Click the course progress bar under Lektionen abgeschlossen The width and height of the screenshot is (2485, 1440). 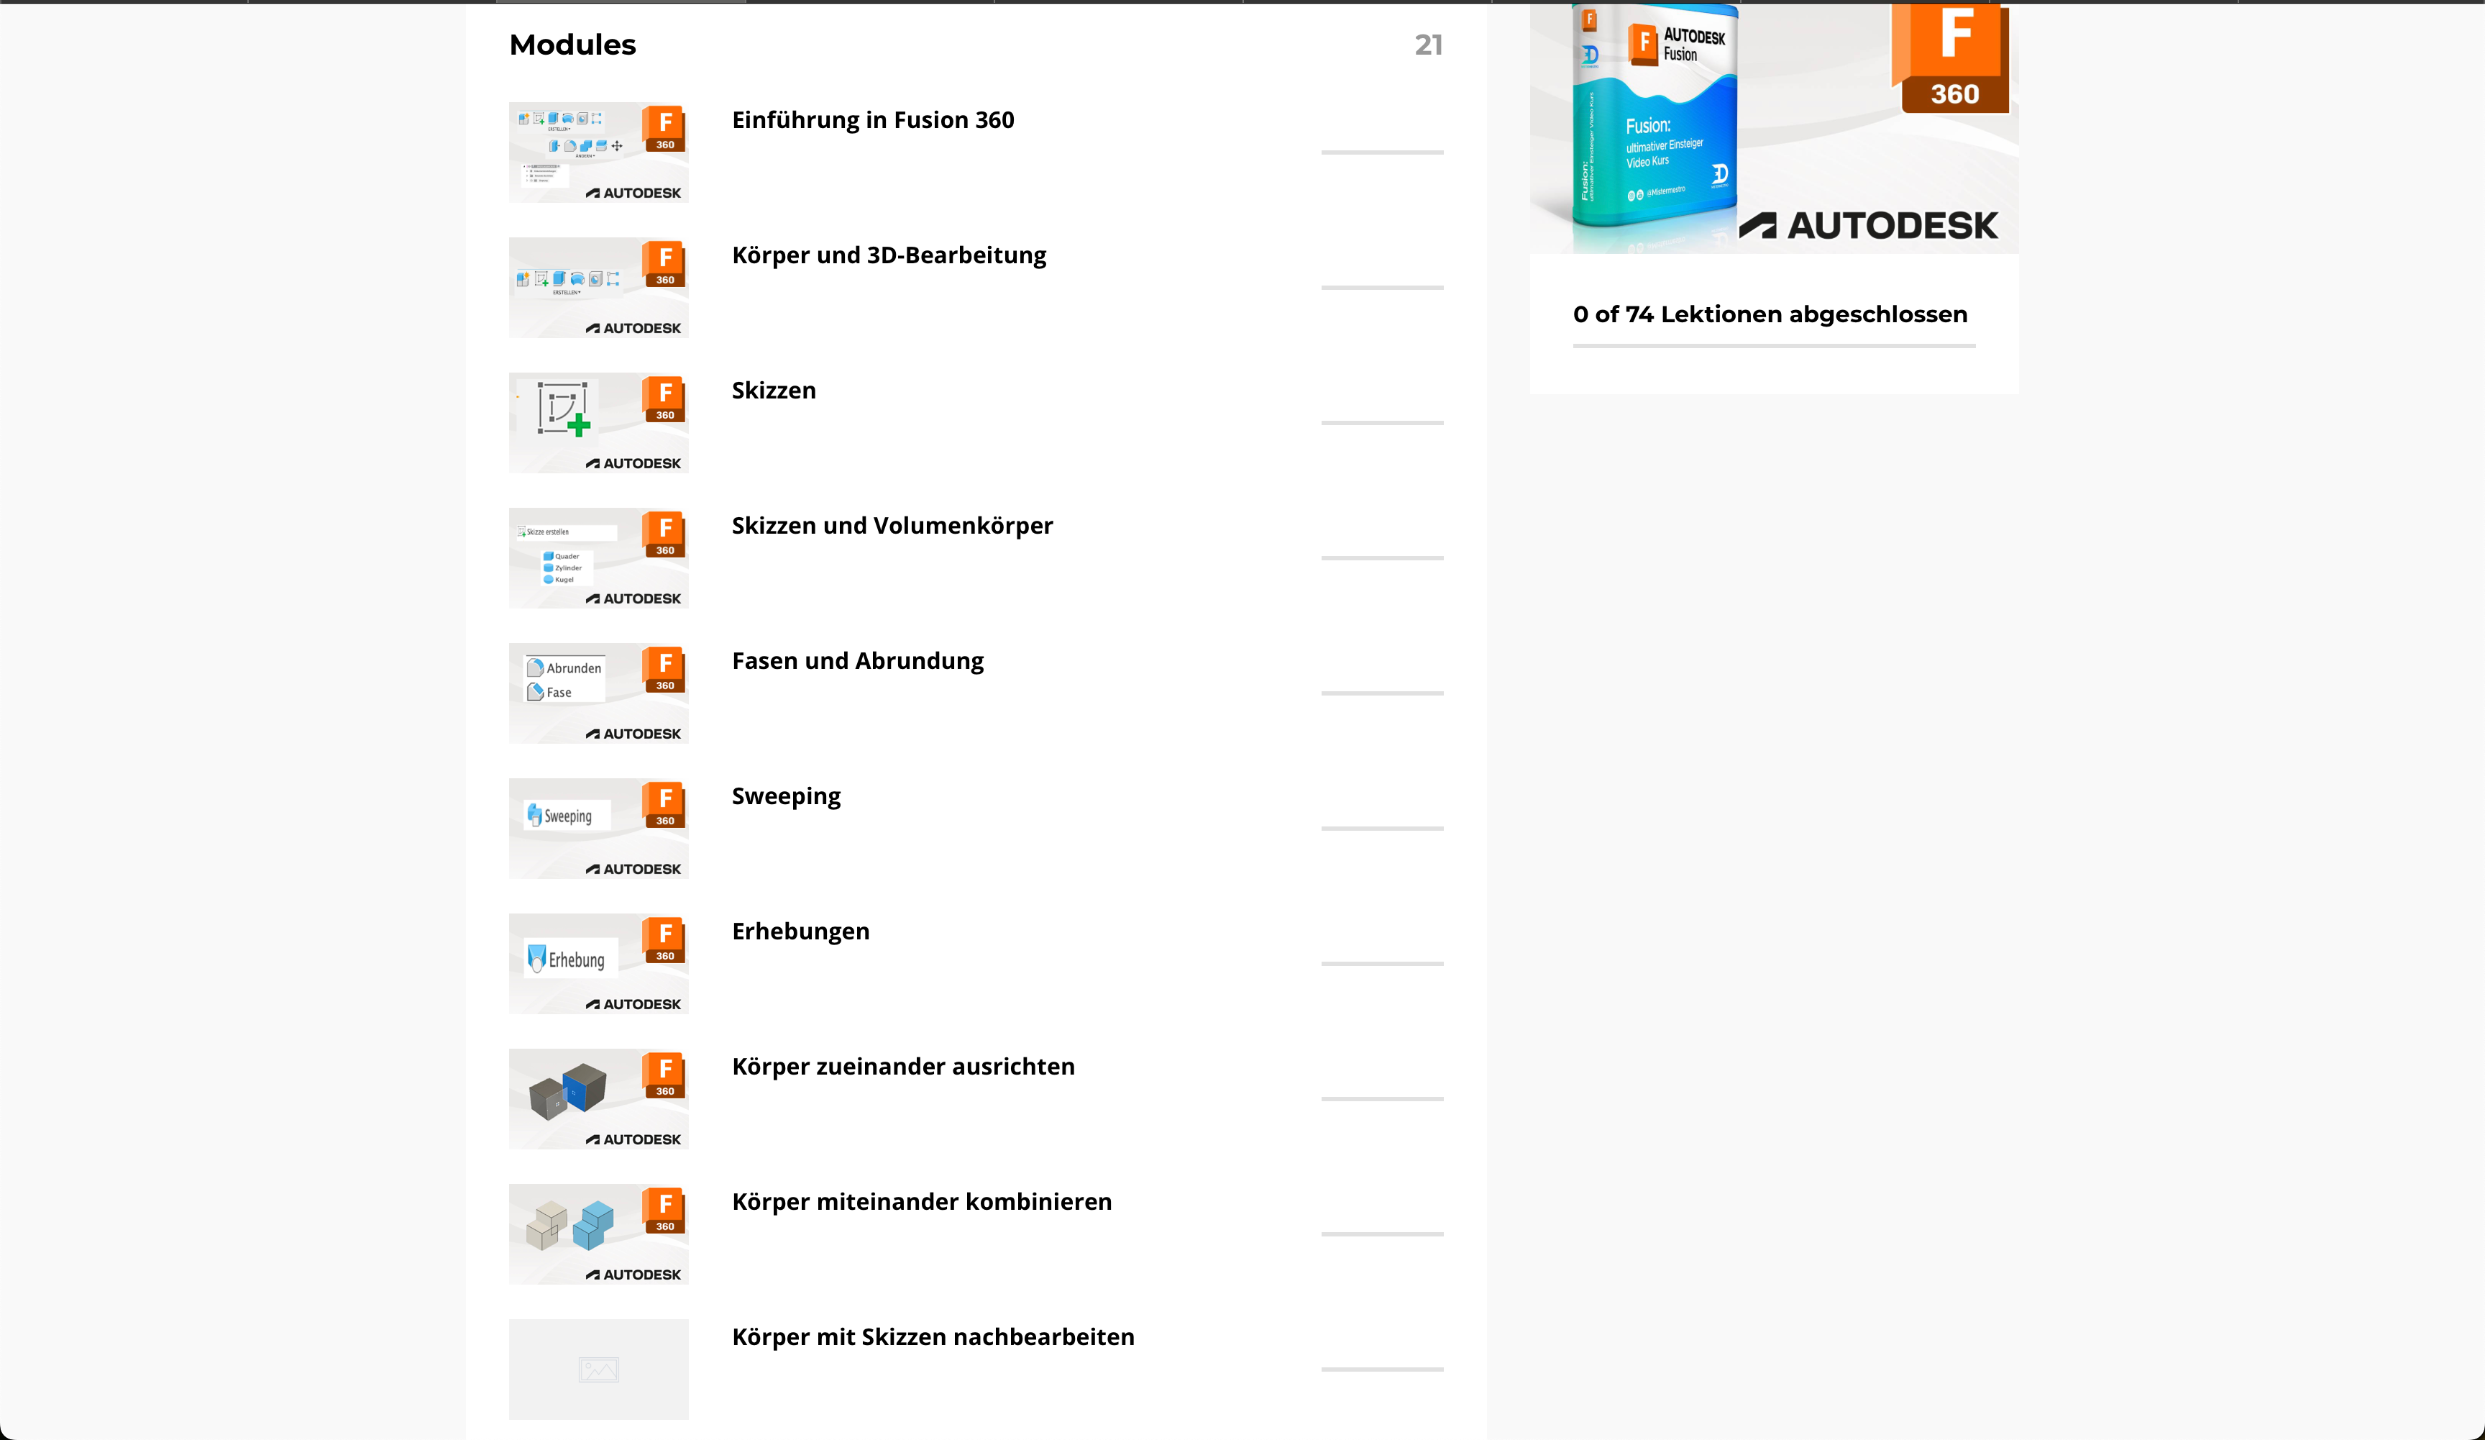point(1773,346)
